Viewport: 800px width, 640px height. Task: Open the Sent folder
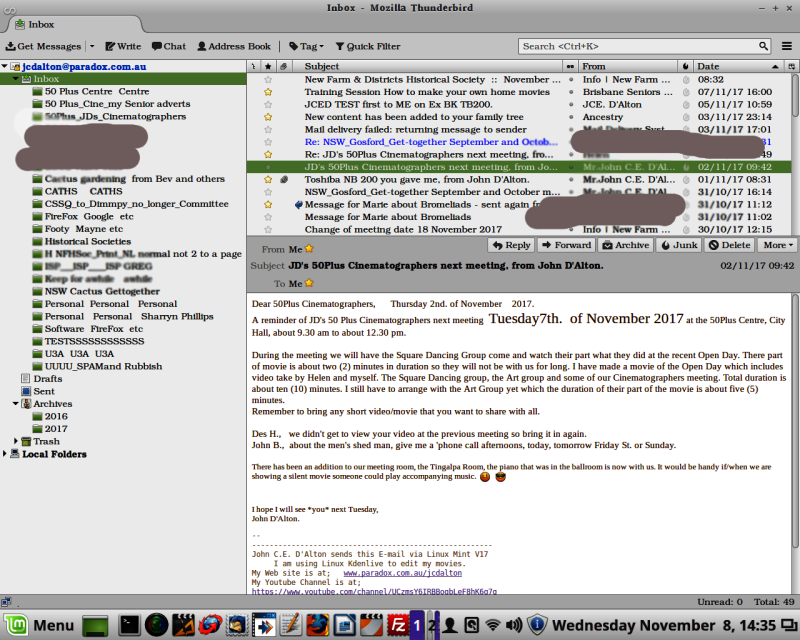tap(38, 391)
